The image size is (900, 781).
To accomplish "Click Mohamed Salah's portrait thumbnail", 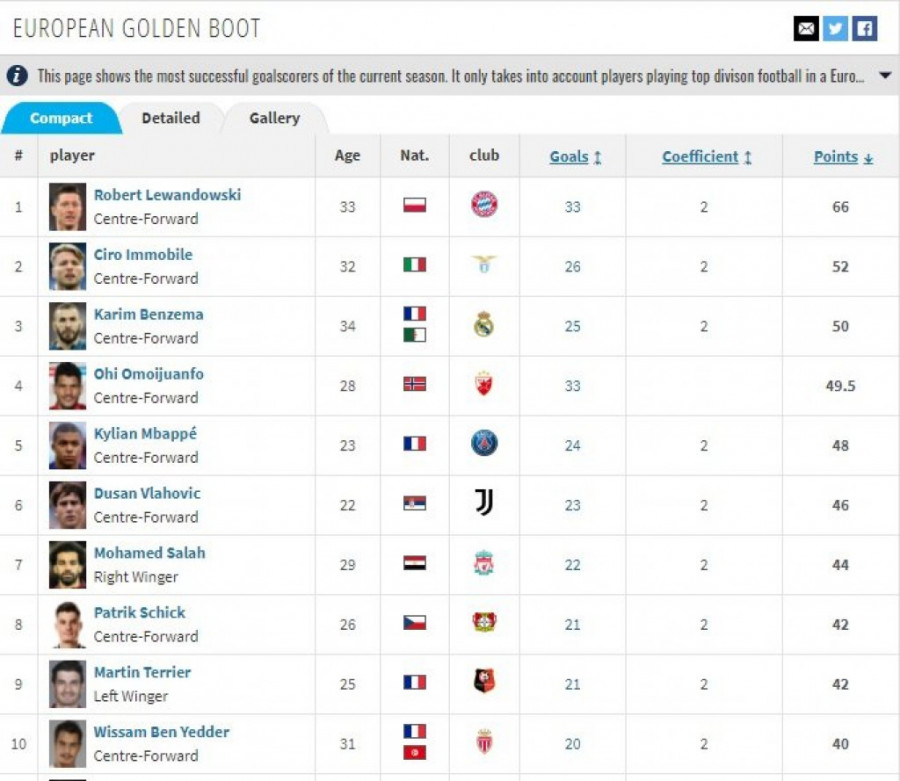I will click(x=68, y=565).
